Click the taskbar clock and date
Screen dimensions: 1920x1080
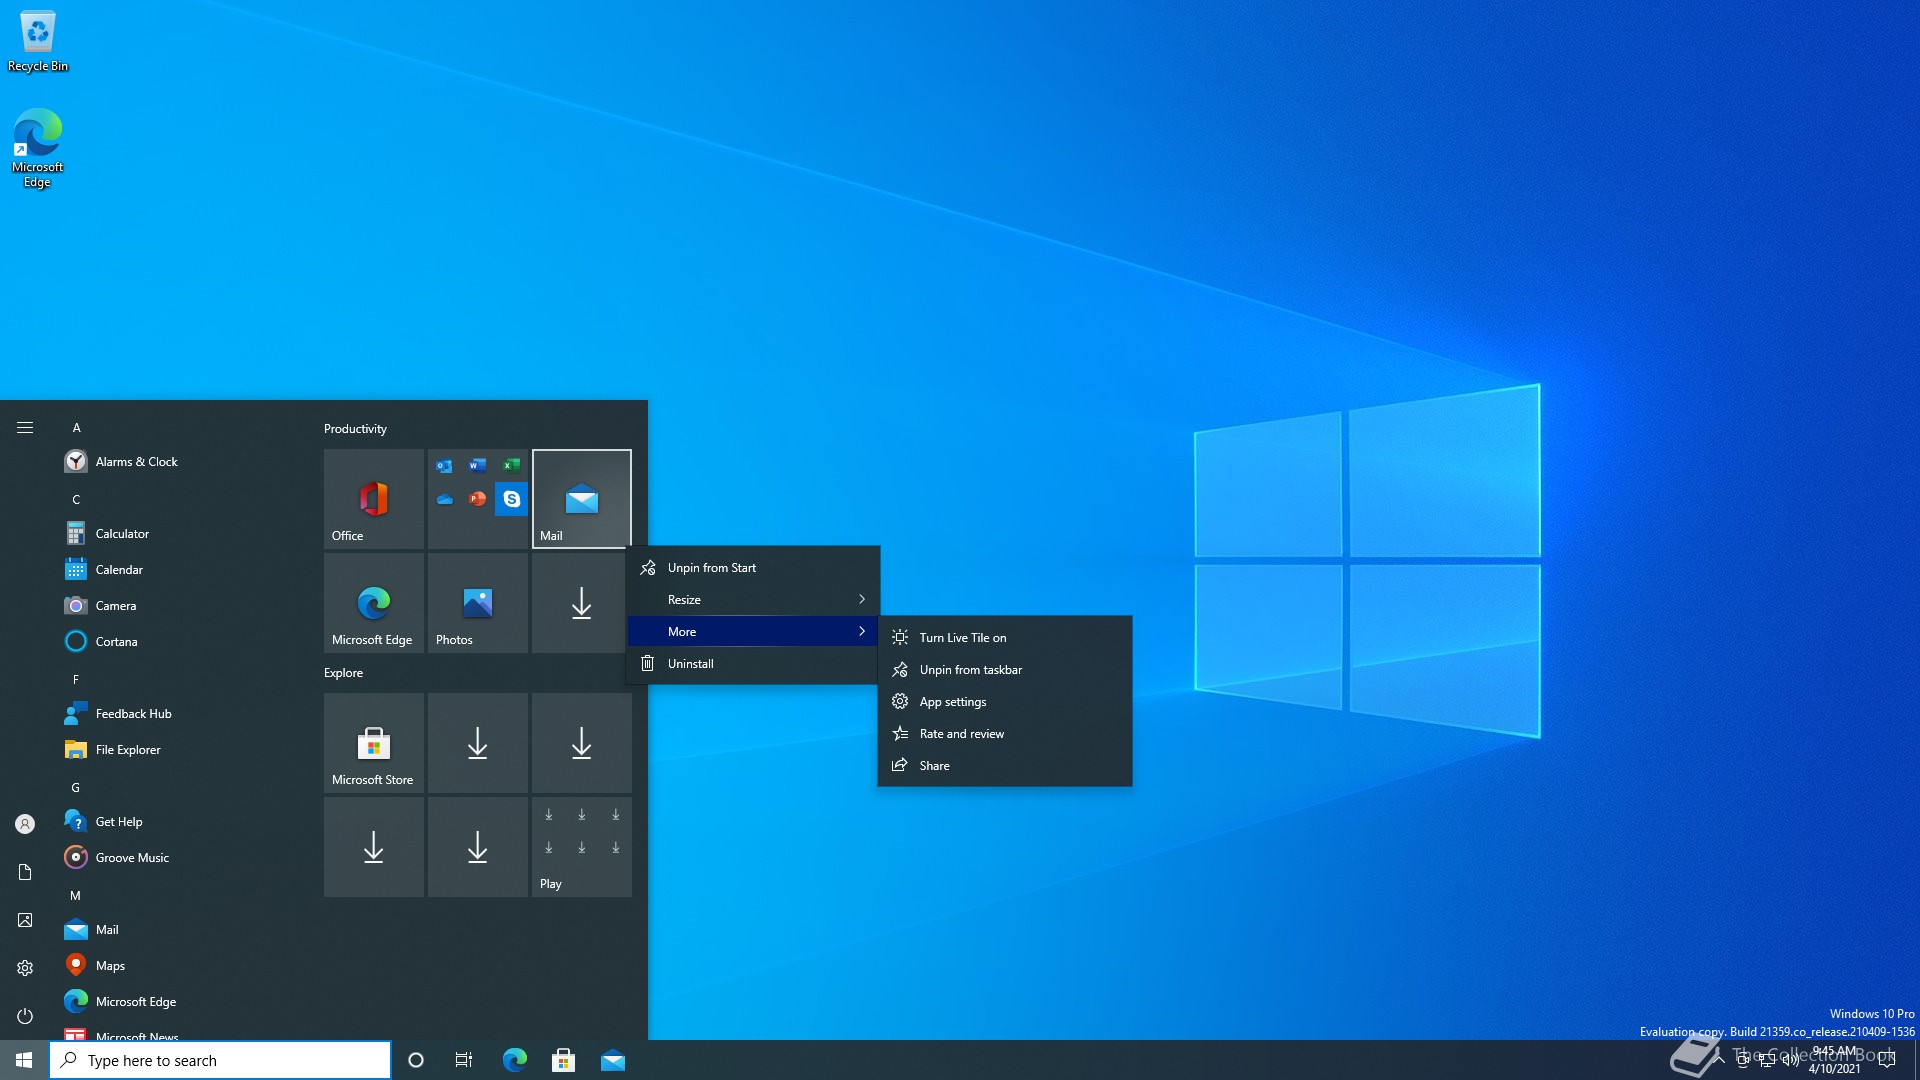[x=1835, y=1060]
